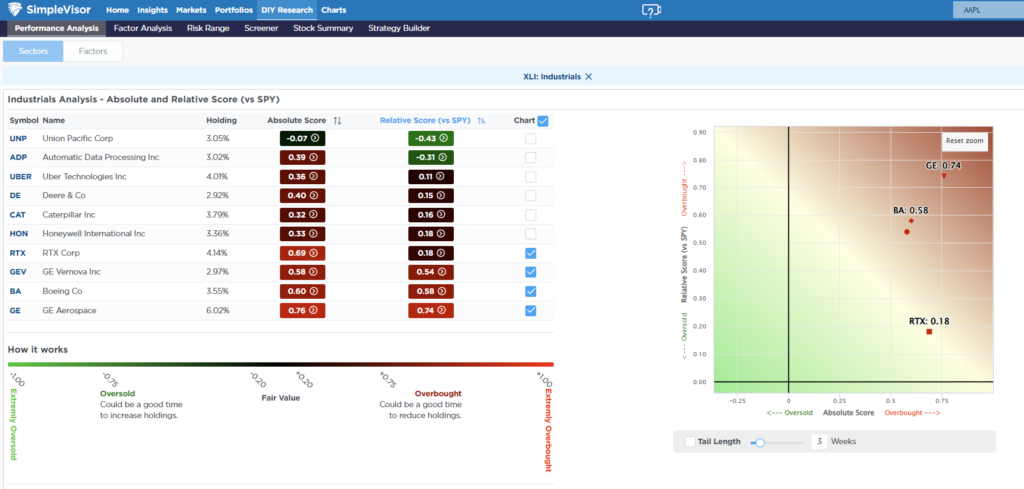1024x489 pixels.
Task: Toggle the Chart select-all checkbox in header
Action: (543, 121)
